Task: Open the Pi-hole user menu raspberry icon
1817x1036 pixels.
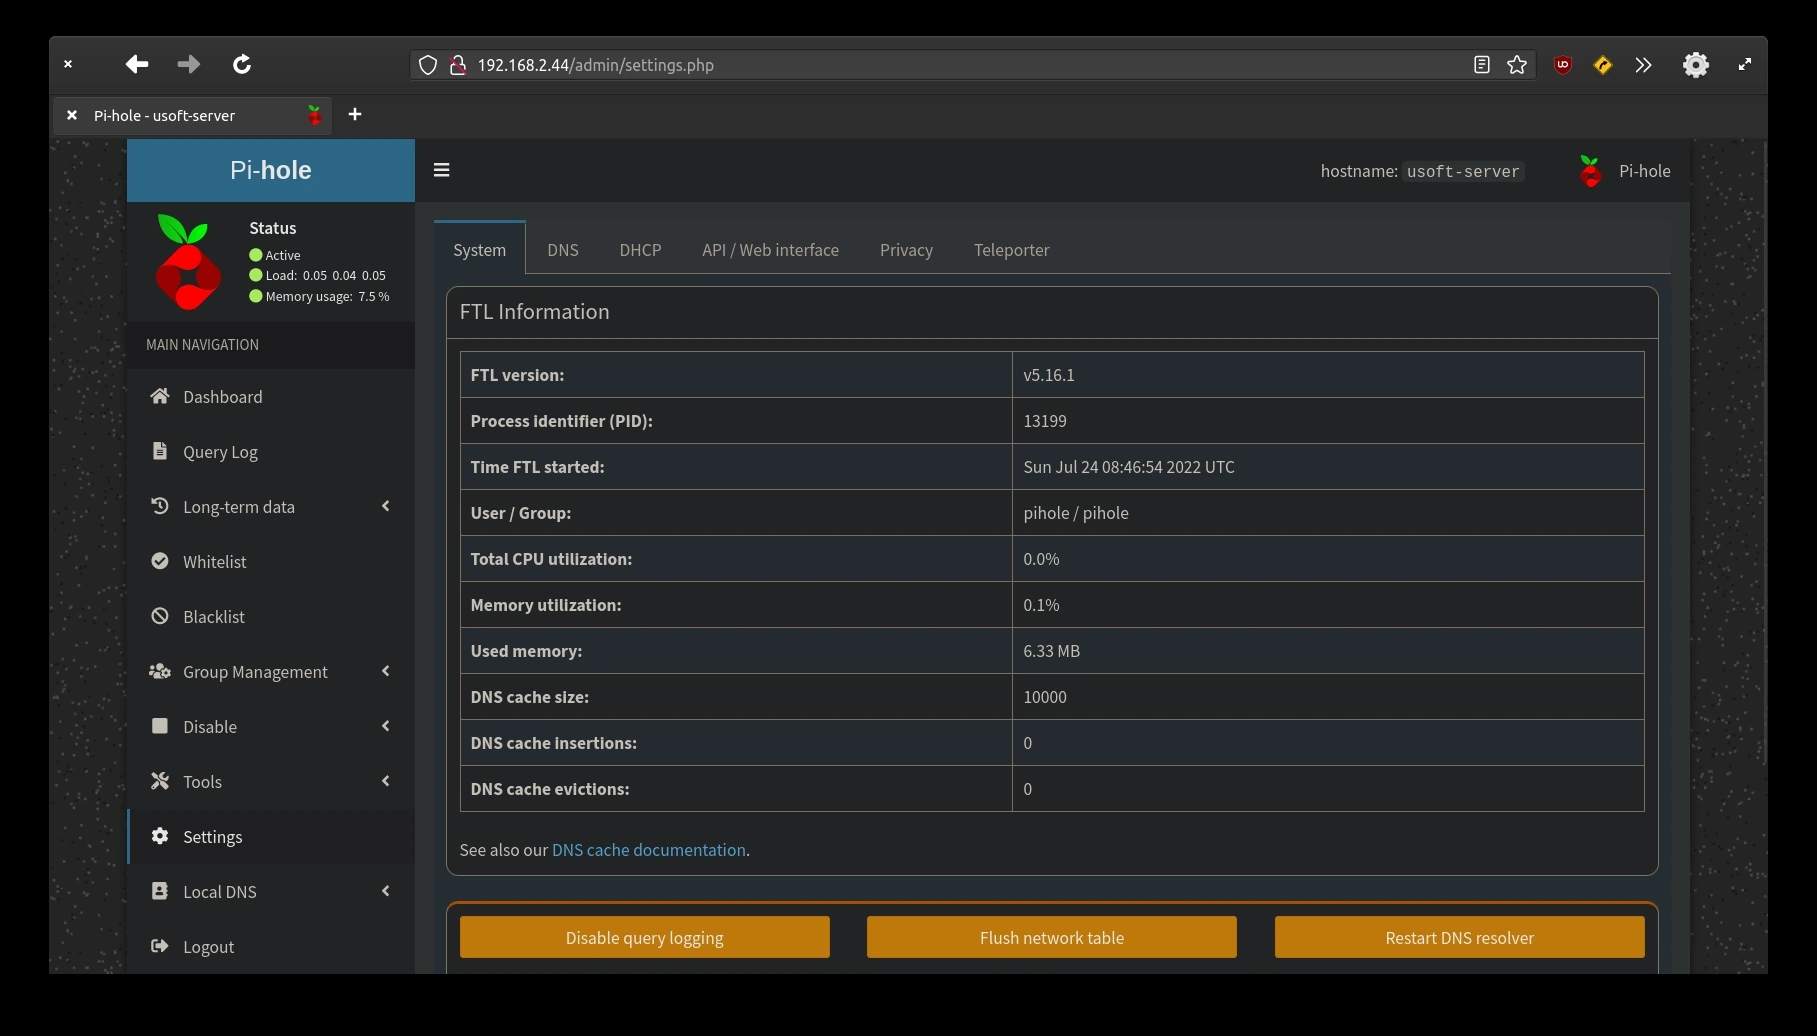Action: pos(1590,171)
